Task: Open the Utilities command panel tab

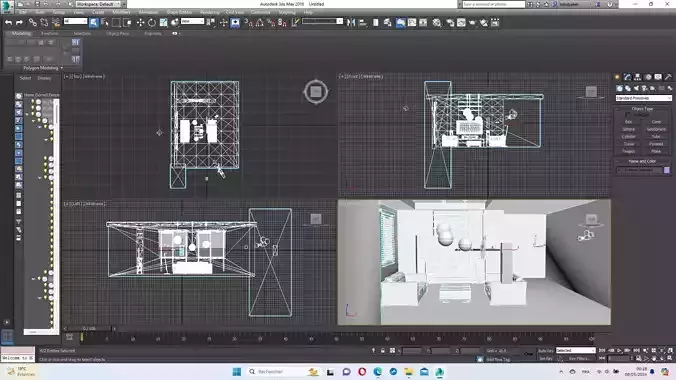Action: click(668, 77)
